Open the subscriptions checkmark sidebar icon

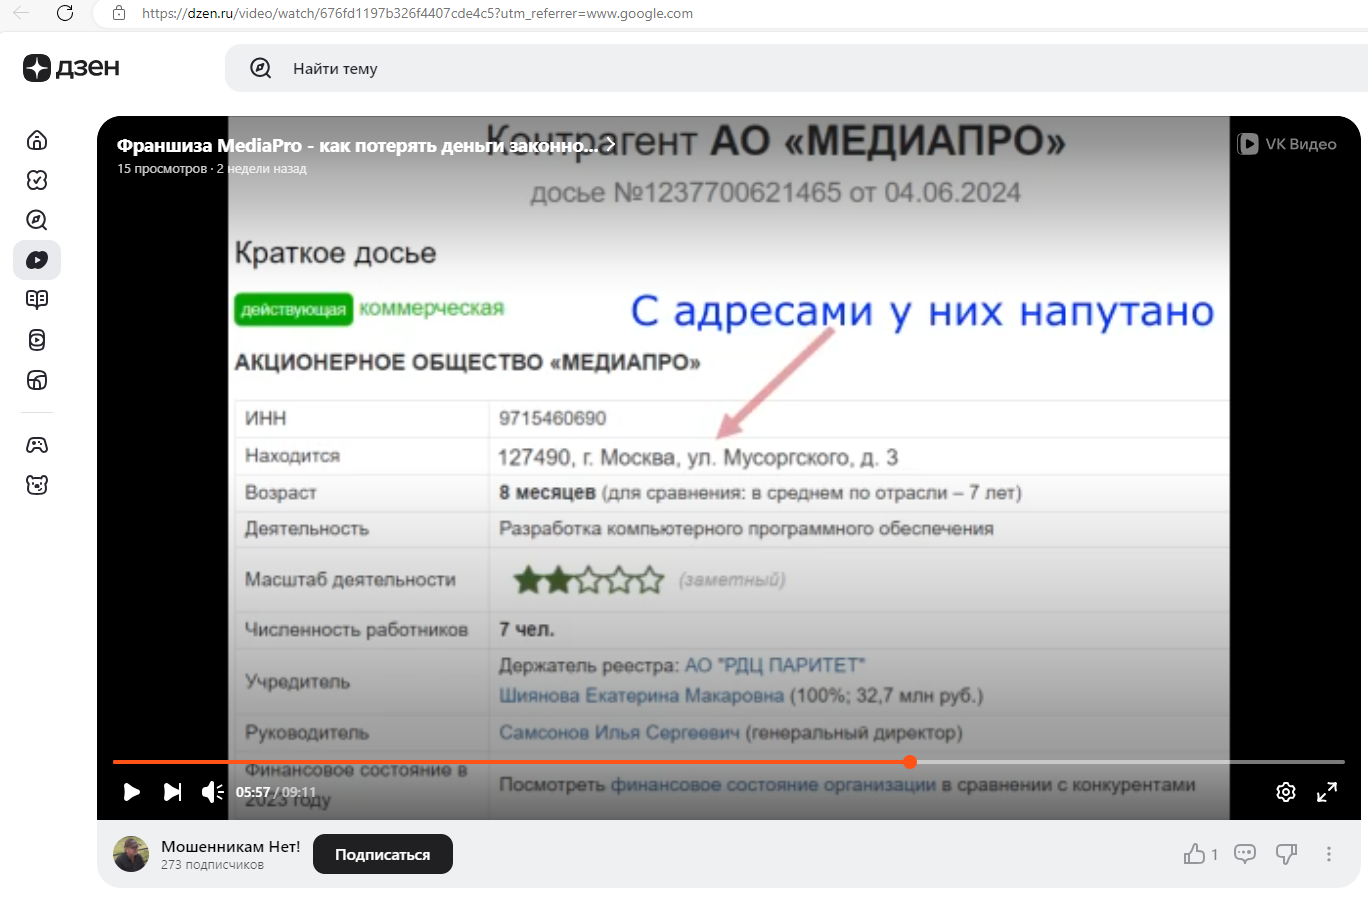(37, 180)
